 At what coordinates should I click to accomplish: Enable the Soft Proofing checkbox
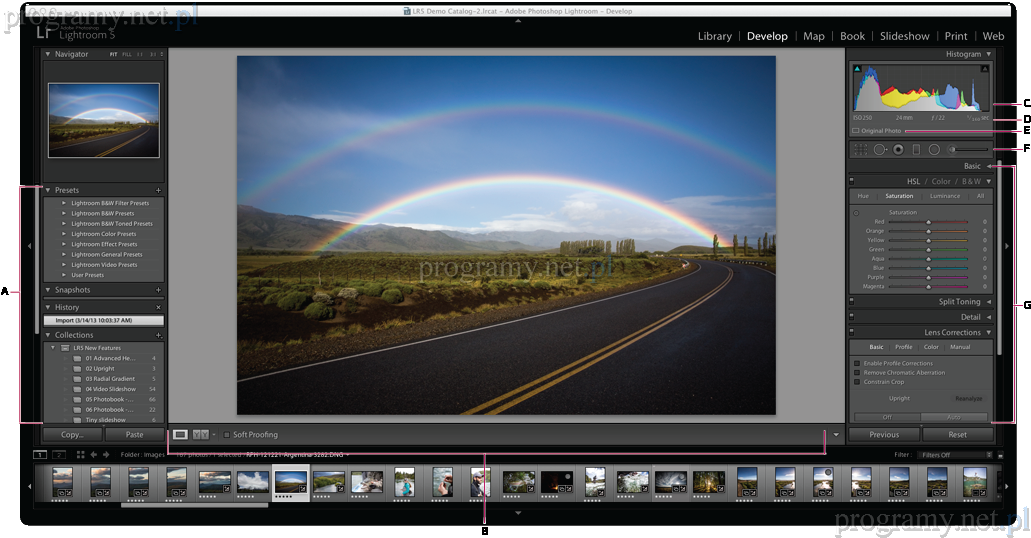click(x=227, y=435)
